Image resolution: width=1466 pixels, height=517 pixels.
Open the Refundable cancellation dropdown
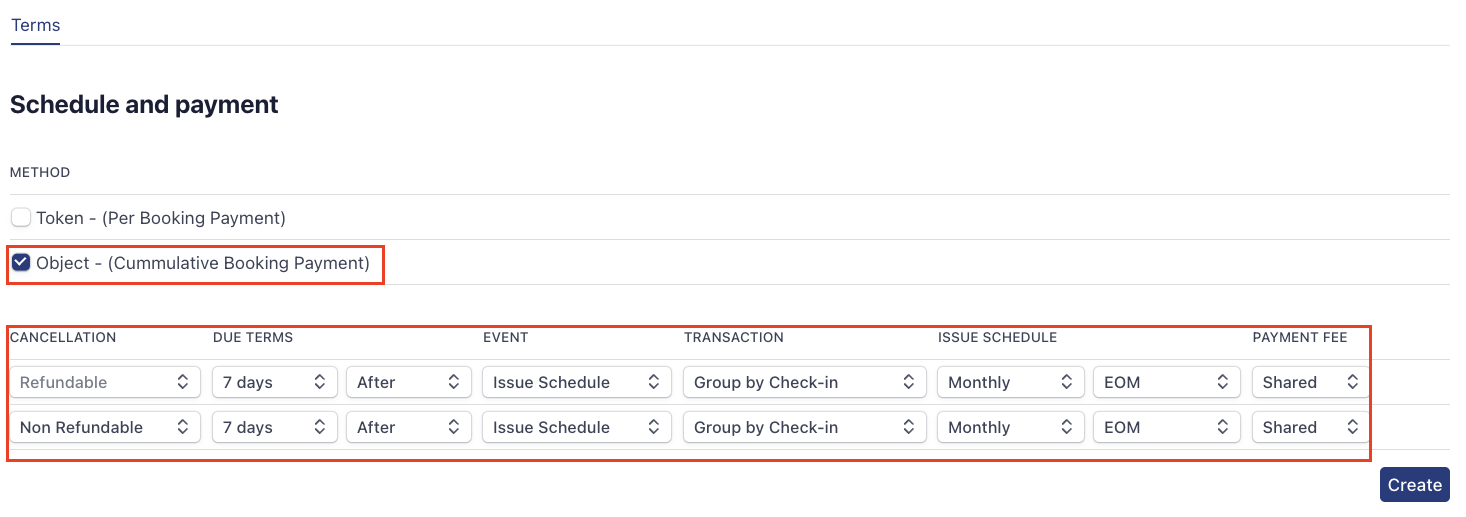point(104,382)
